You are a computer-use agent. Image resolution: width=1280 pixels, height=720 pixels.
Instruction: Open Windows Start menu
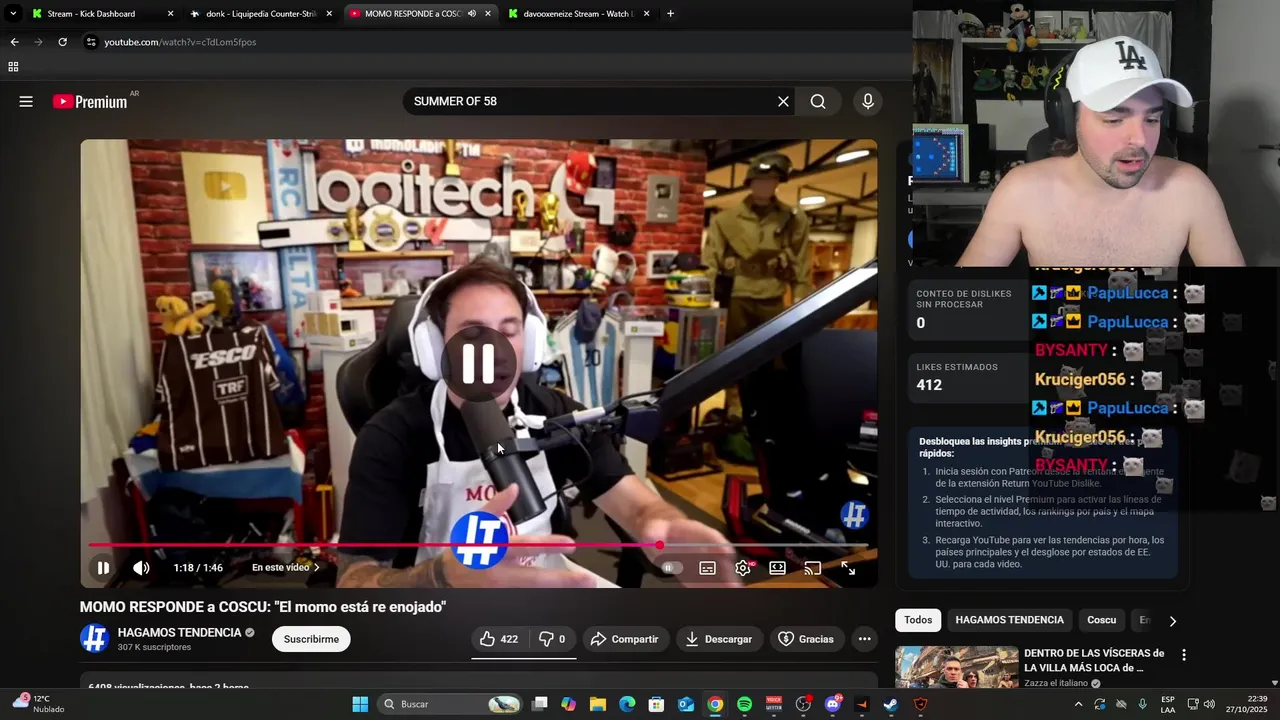tap(360, 704)
